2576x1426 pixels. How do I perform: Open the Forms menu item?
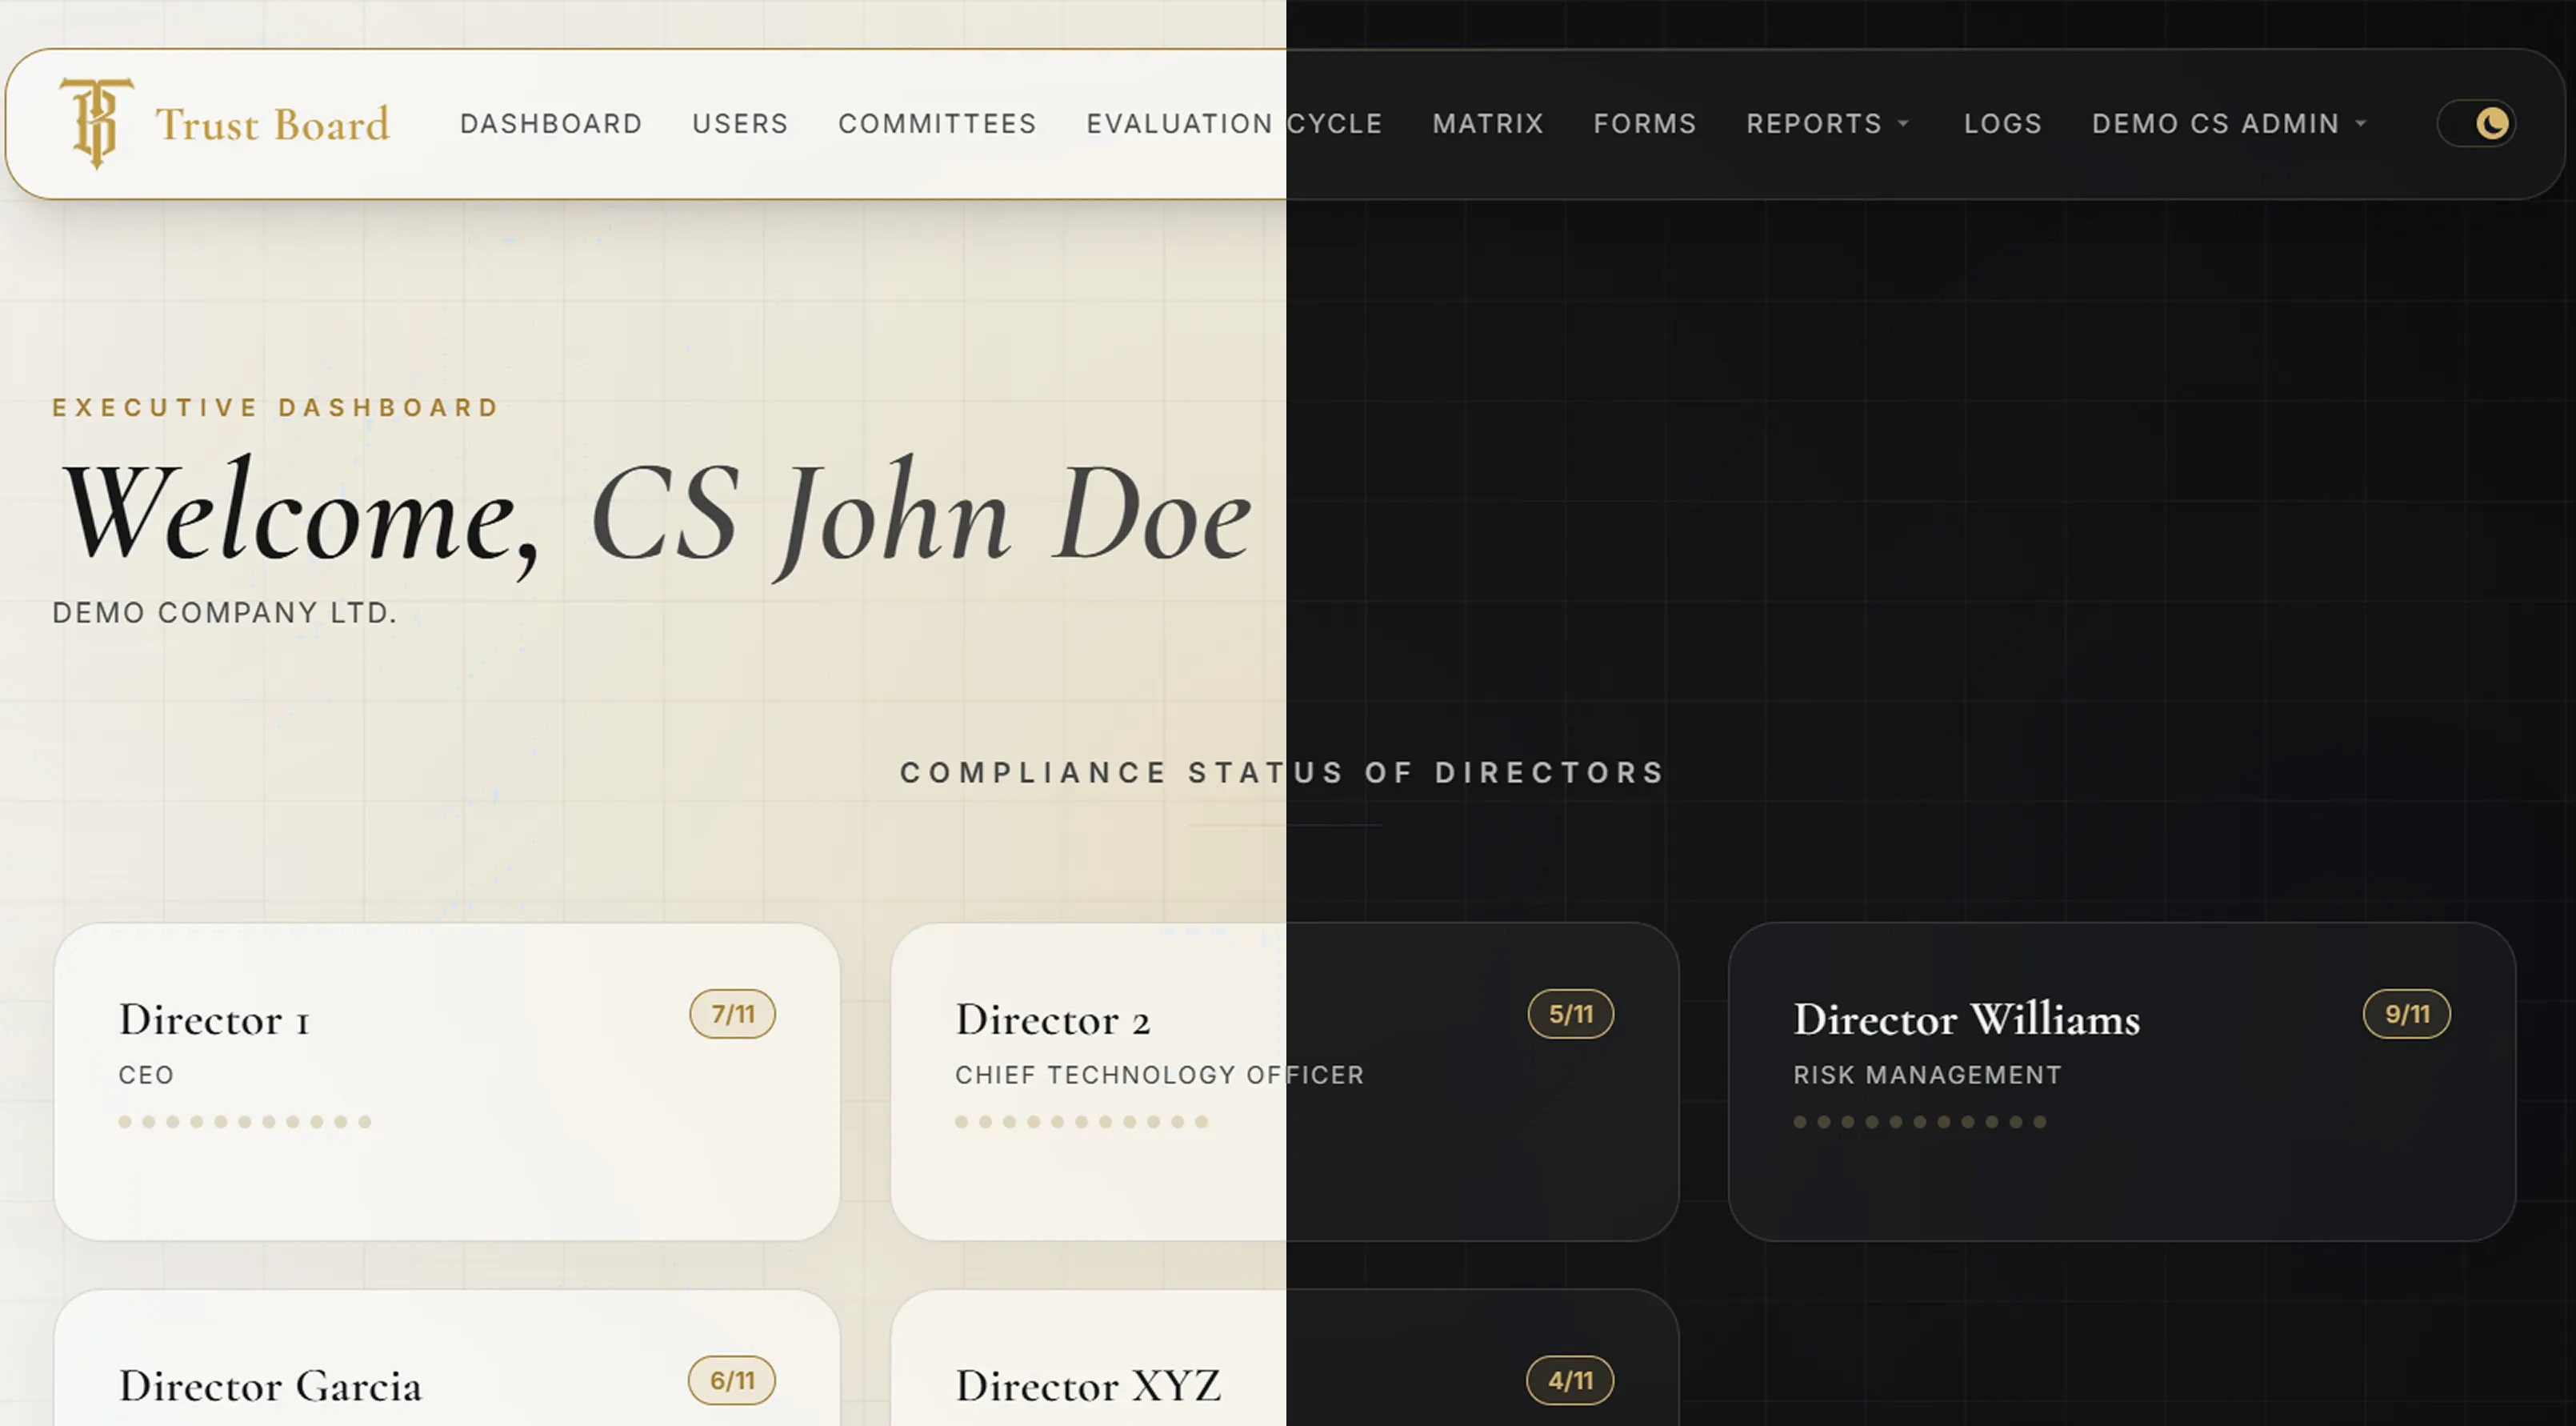1645,124
